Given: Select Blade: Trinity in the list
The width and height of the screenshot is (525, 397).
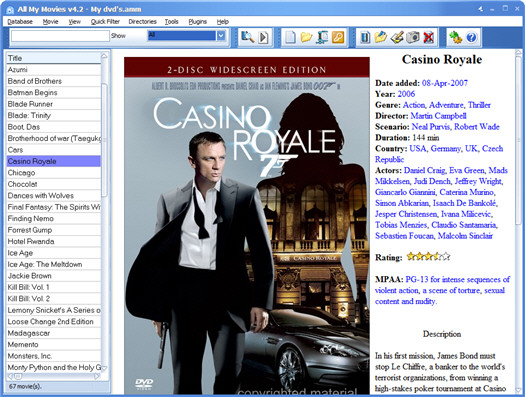Looking at the screenshot, I should pyautogui.click(x=54, y=115).
